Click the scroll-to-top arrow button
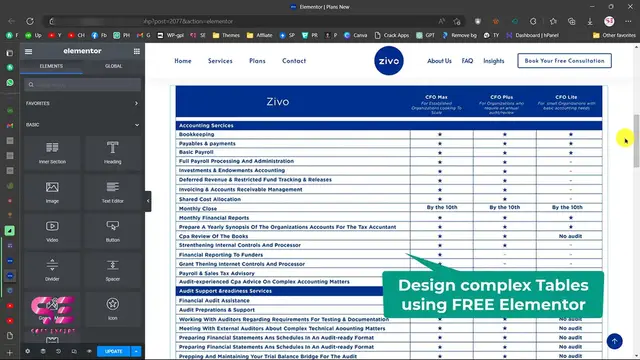 tap(615, 342)
